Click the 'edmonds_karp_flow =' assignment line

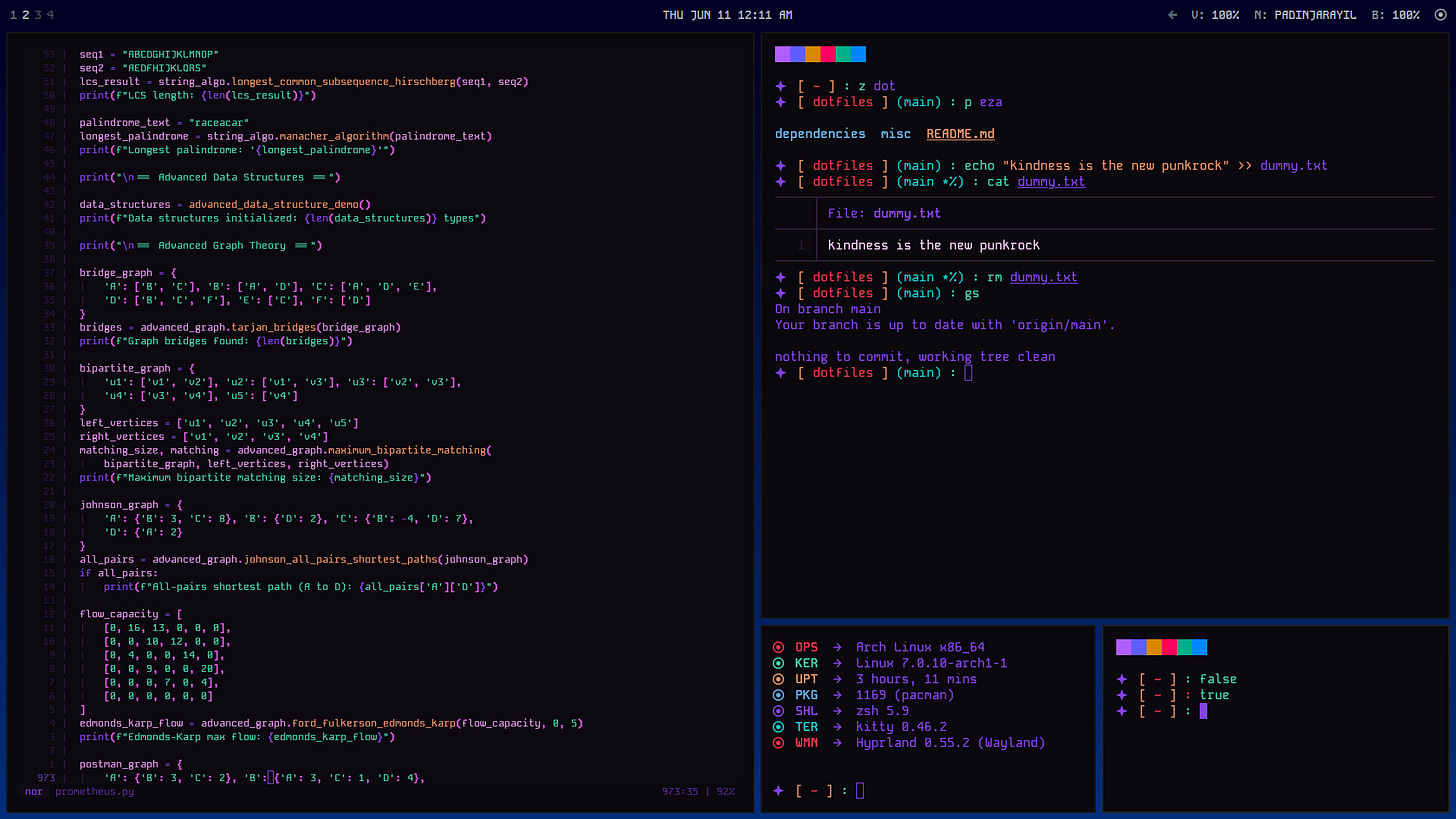click(x=331, y=723)
